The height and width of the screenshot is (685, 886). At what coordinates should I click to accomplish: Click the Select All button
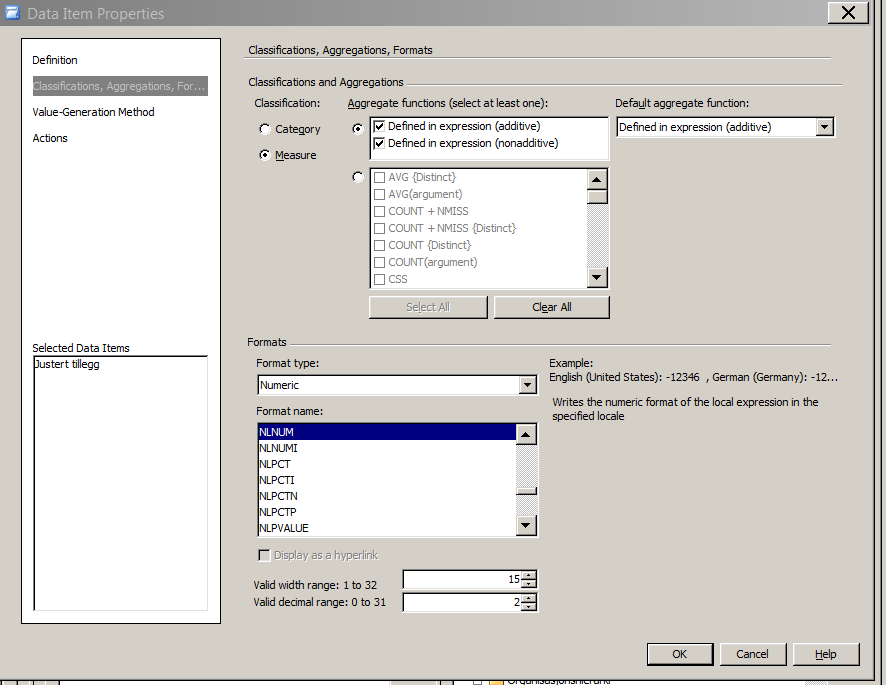point(428,307)
